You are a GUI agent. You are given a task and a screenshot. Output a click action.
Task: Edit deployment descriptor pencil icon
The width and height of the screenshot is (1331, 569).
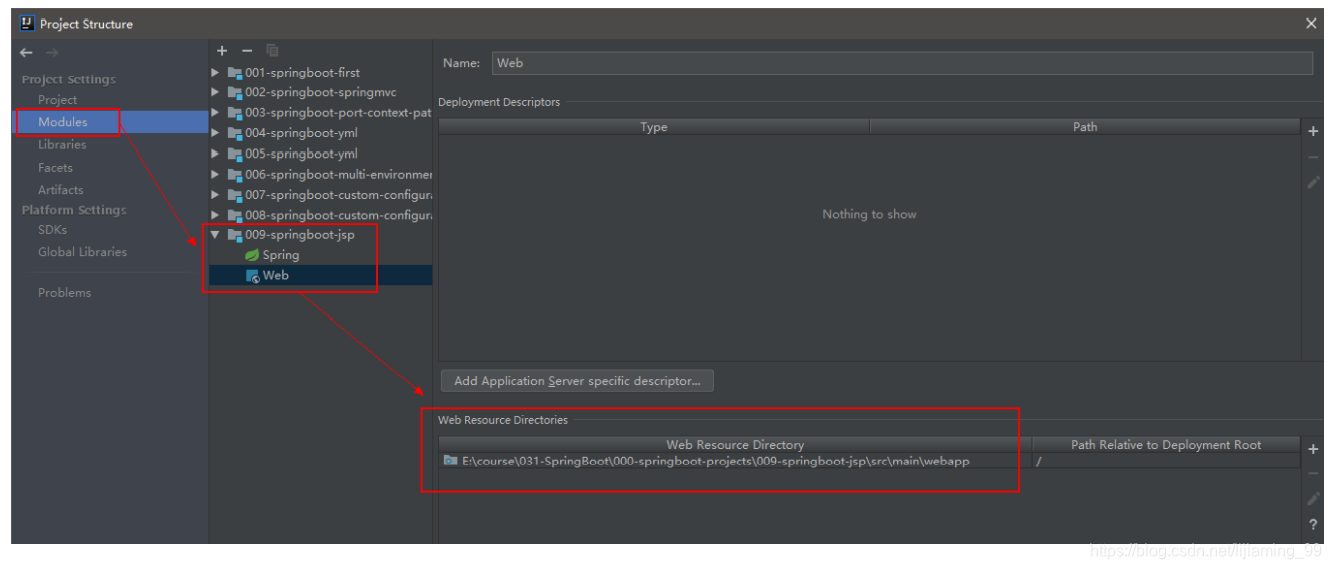[1313, 183]
